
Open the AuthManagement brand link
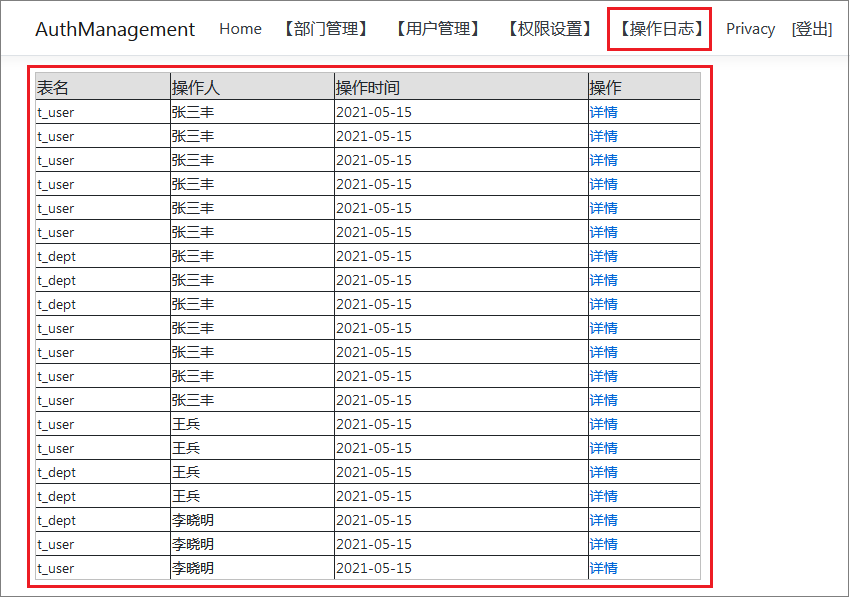click(115, 29)
